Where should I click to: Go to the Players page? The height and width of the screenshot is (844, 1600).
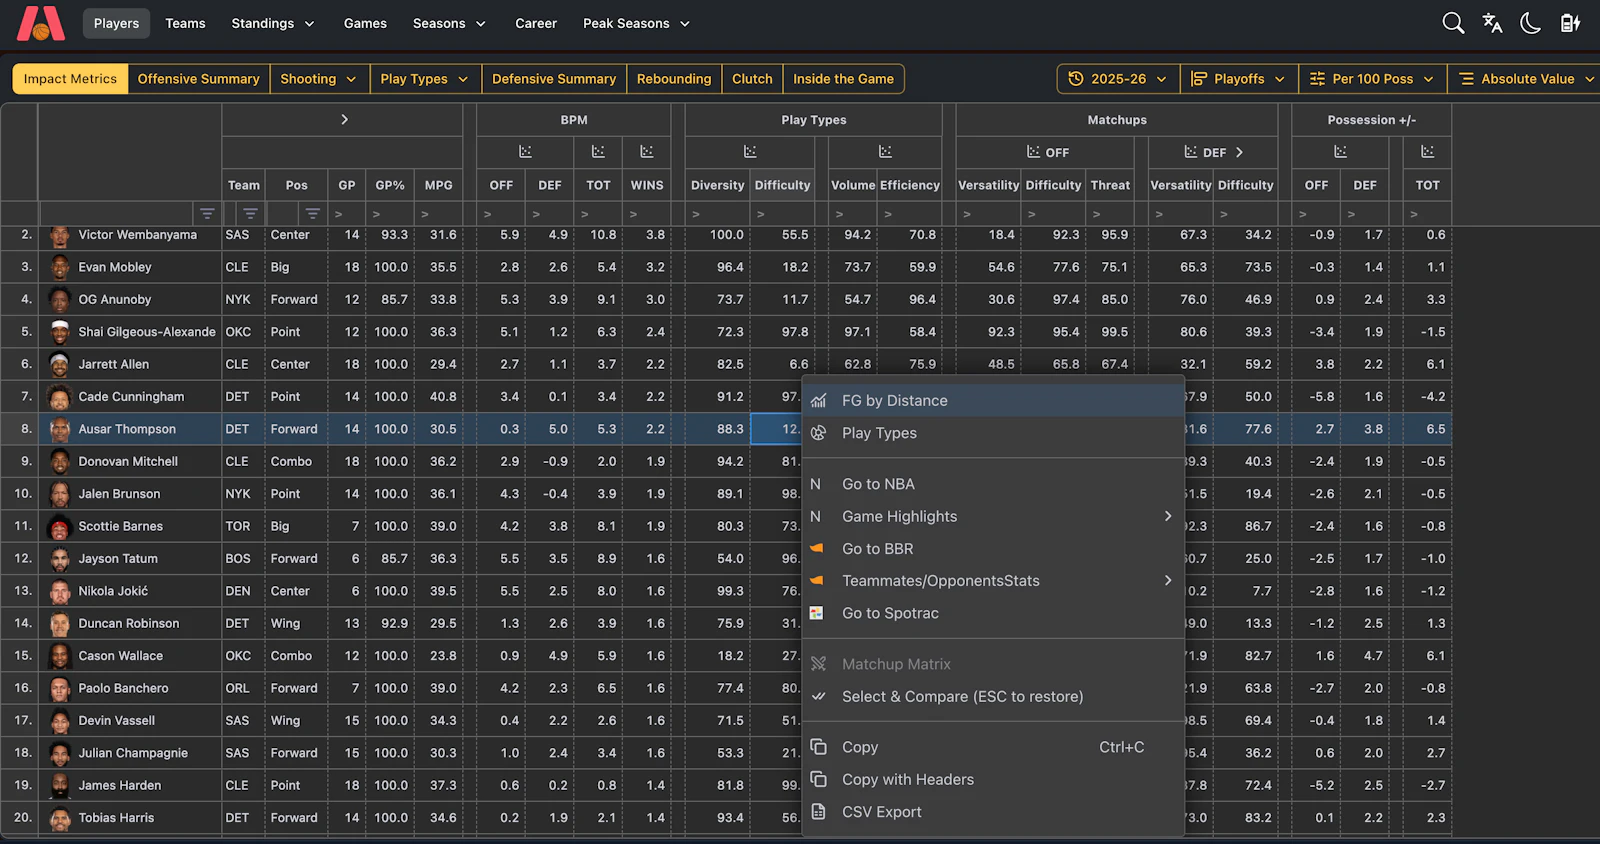coord(116,23)
